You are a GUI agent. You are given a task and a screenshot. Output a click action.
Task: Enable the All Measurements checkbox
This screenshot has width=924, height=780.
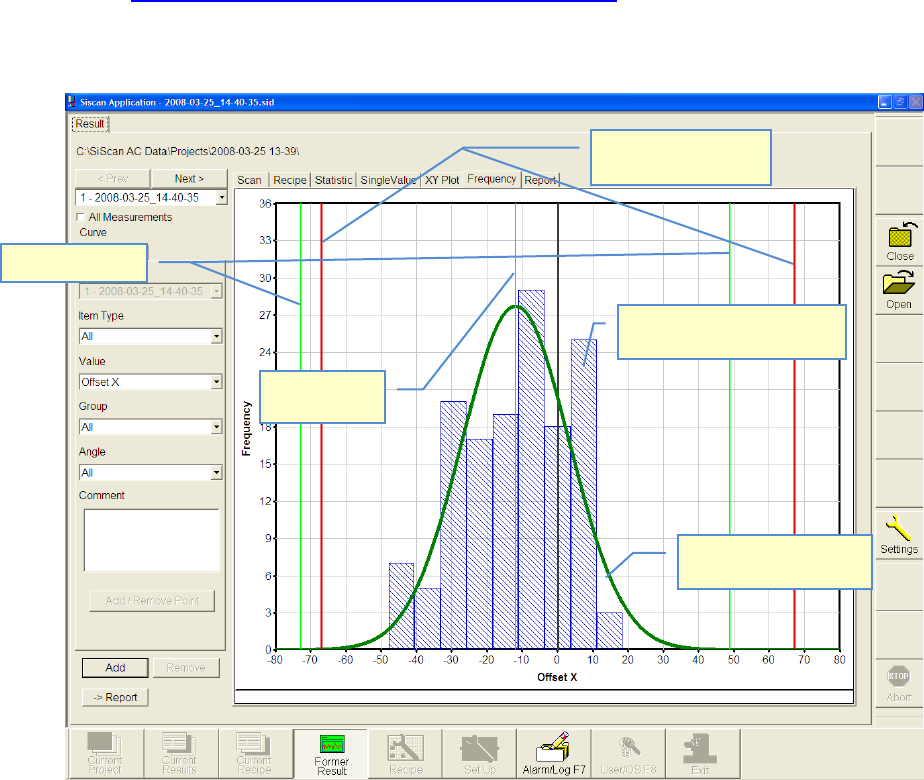click(82, 217)
